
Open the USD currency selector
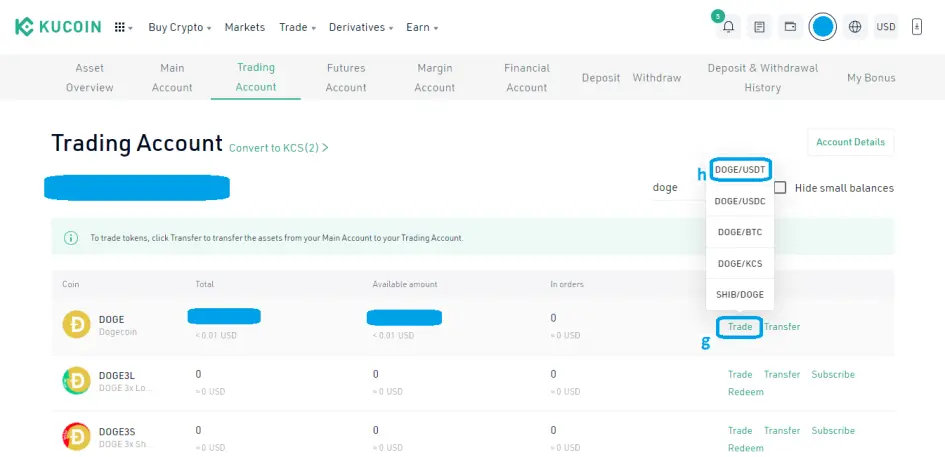(886, 27)
